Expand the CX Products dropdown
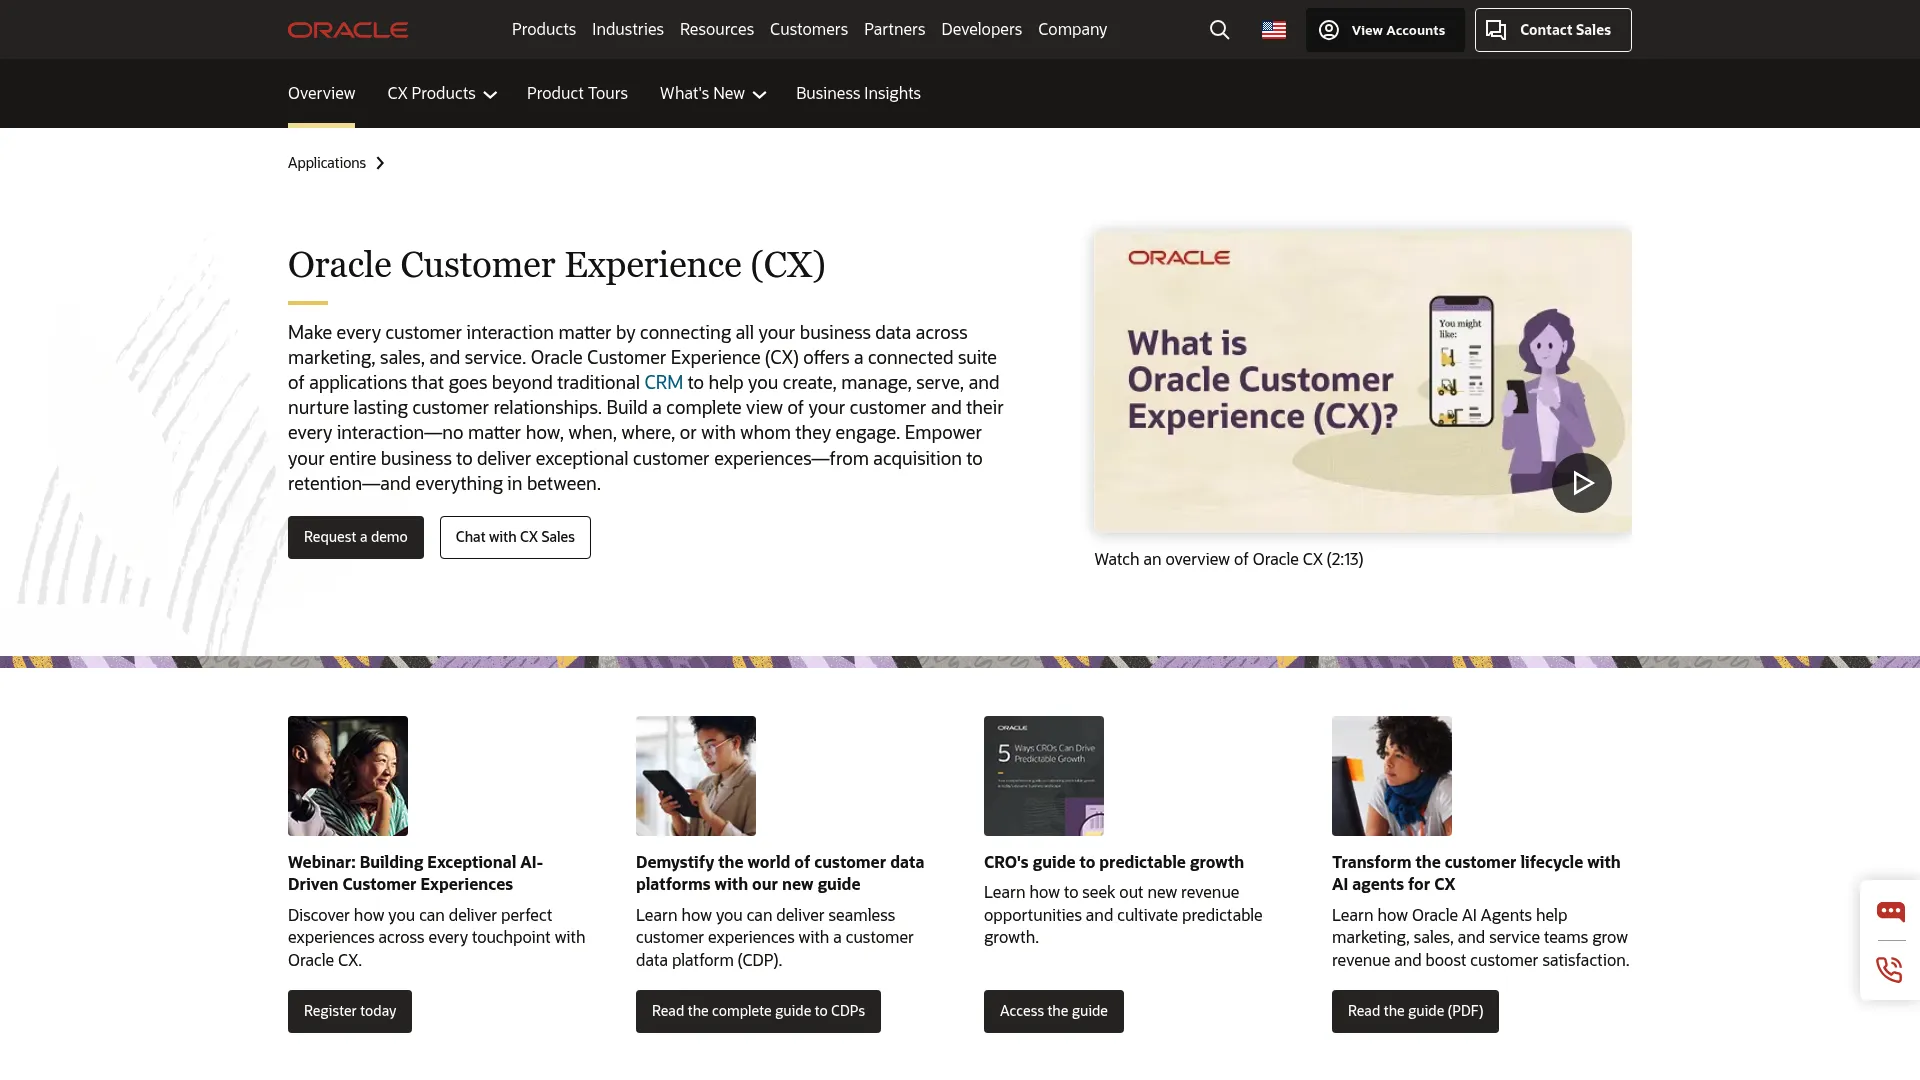This screenshot has height=1080, width=1920. 441,93
